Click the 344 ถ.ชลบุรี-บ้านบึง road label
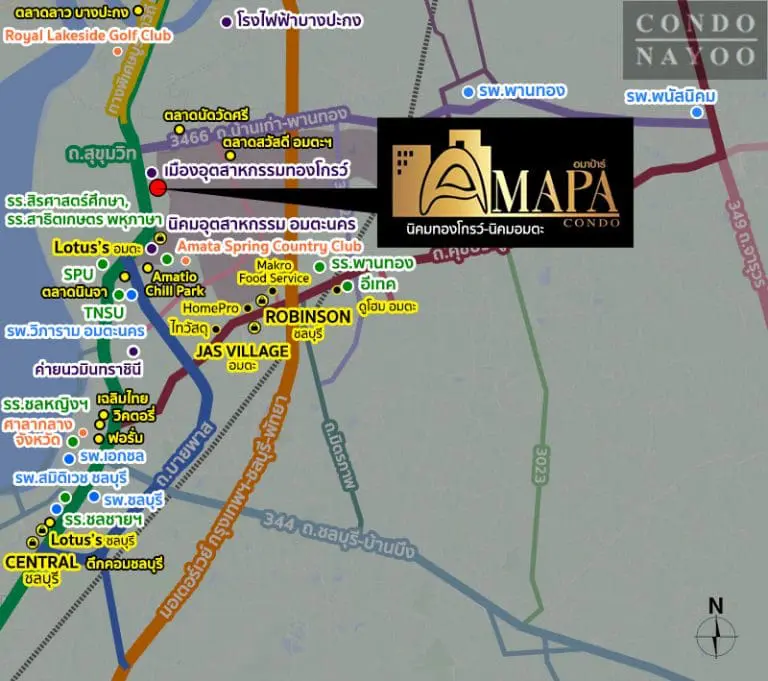This screenshot has height=681, width=768. (x=339, y=535)
